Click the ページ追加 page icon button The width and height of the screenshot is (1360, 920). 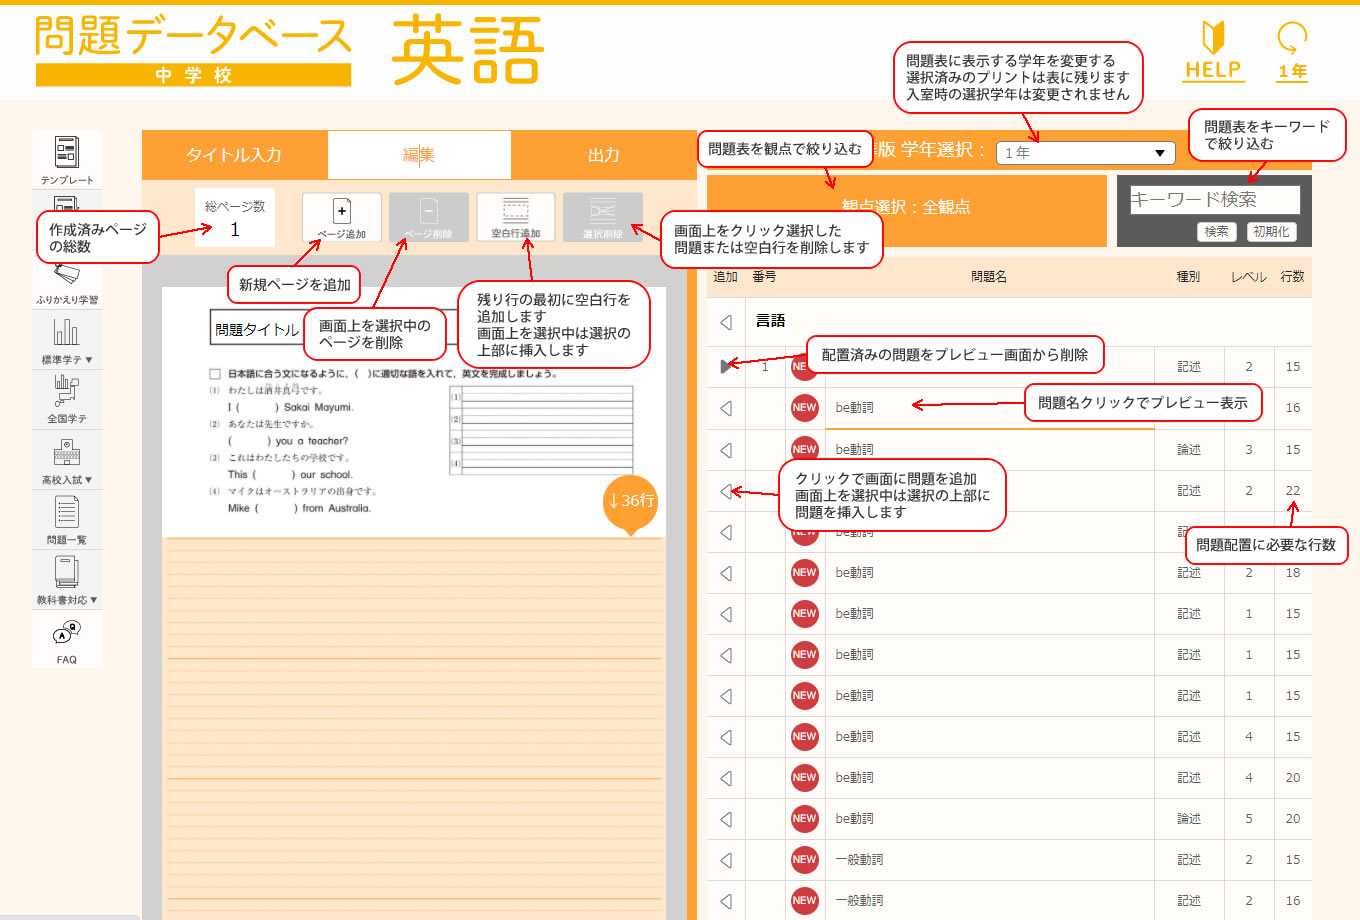tap(342, 217)
